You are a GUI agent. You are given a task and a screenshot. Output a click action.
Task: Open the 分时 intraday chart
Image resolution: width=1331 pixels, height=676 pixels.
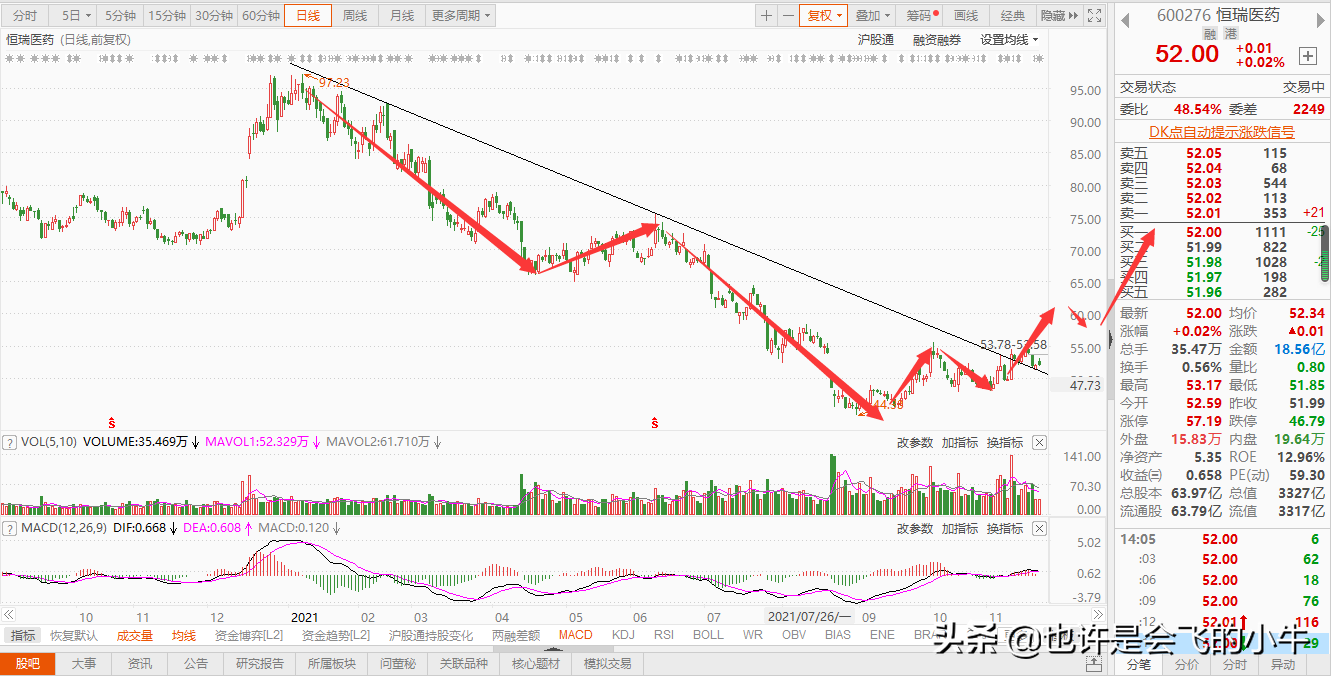point(25,16)
